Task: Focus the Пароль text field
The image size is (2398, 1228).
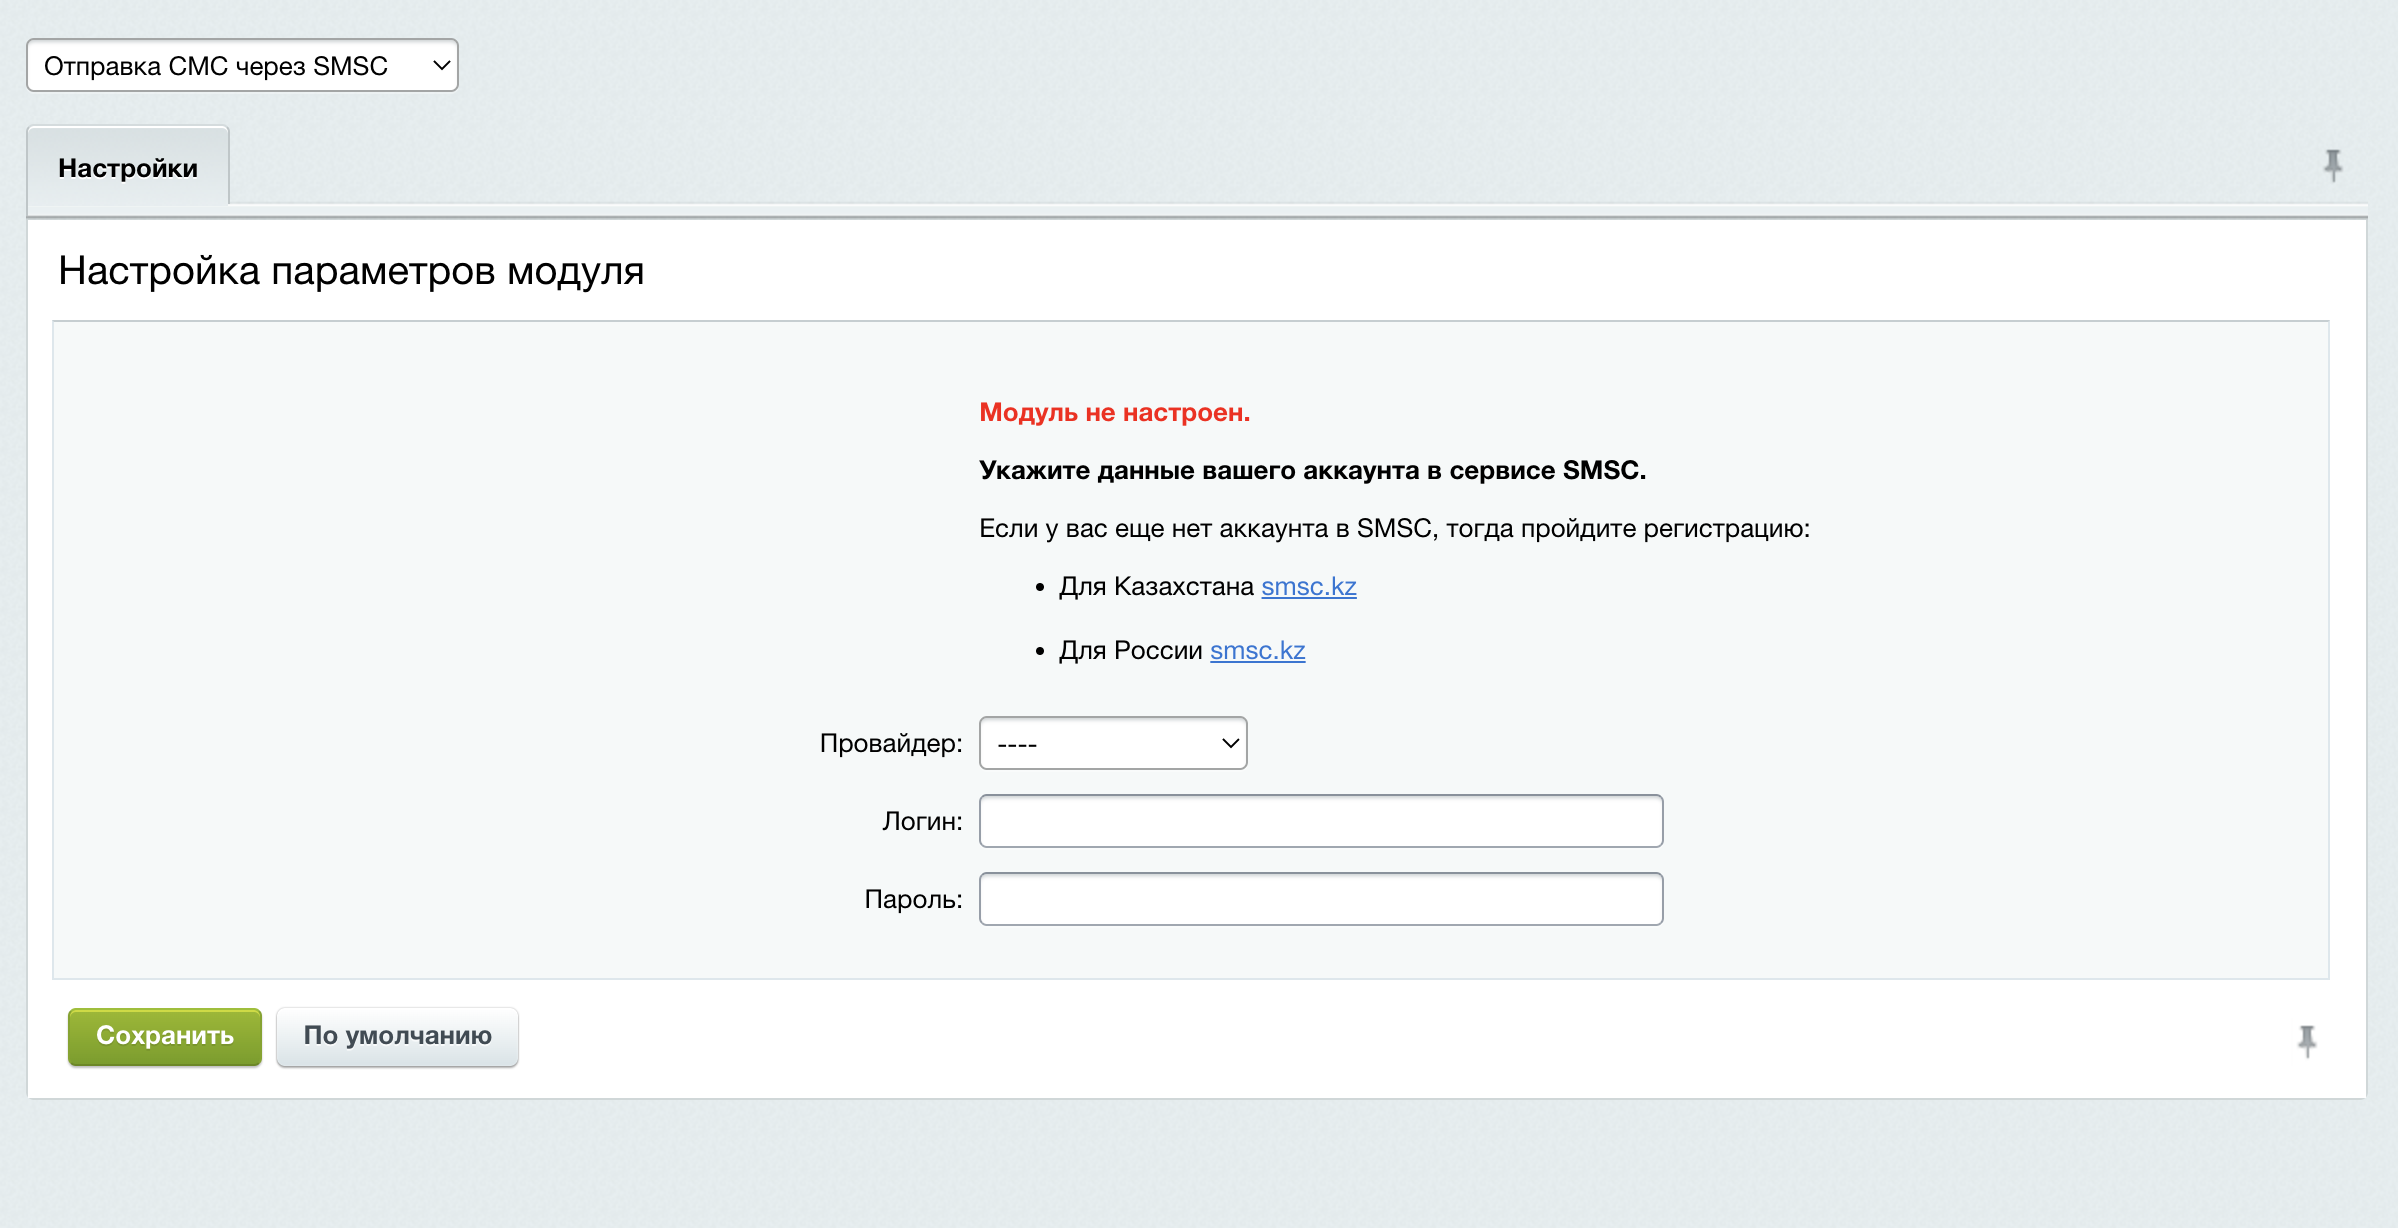Action: point(1320,899)
